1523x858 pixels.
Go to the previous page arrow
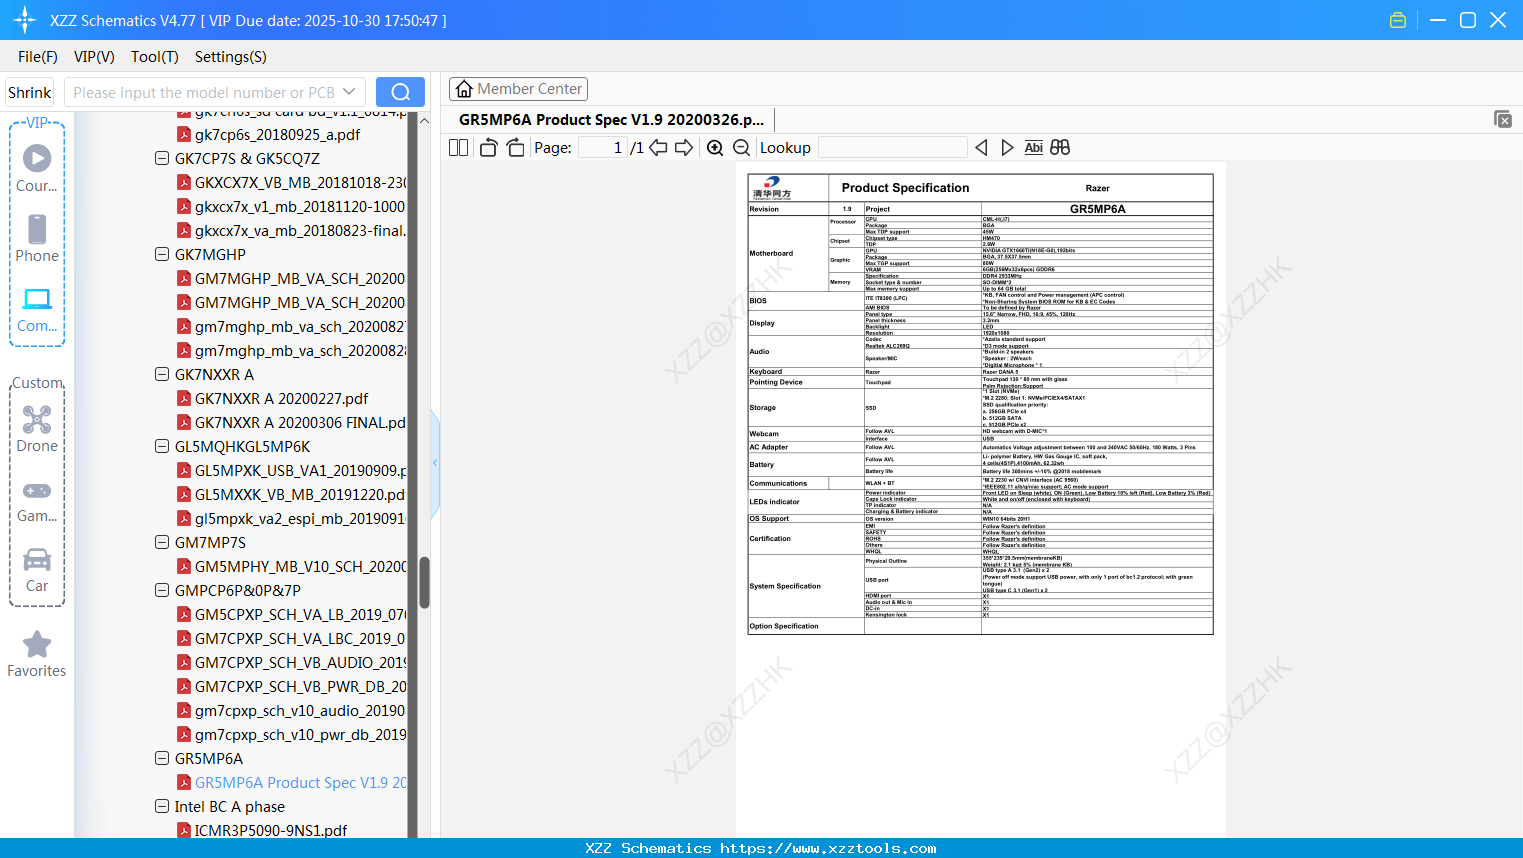click(658, 148)
